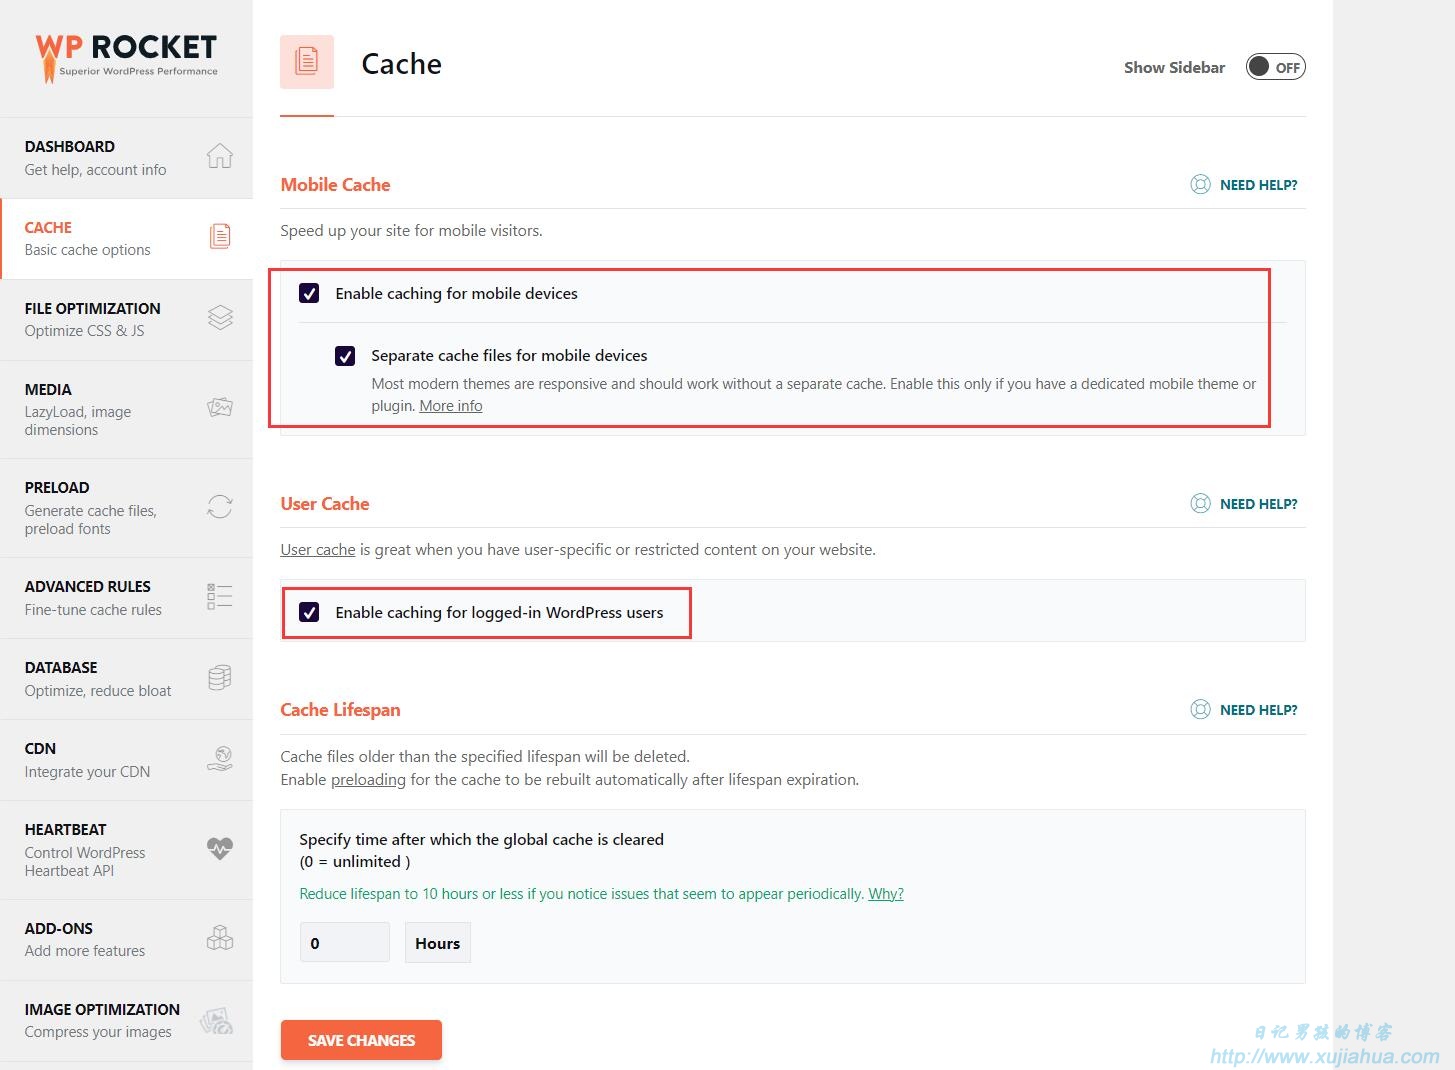
Task: Go to CDN settings
Action: pyautogui.click(x=126, y=760)
